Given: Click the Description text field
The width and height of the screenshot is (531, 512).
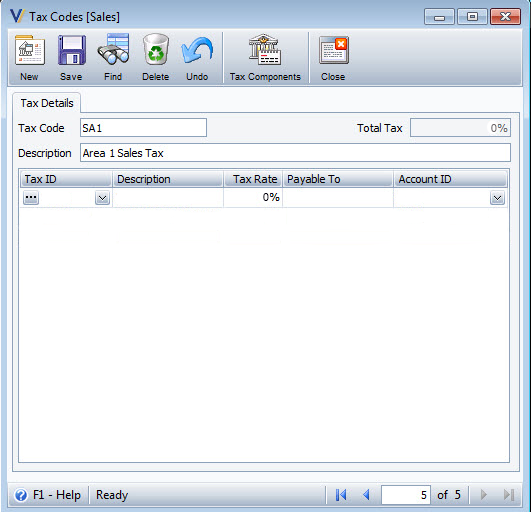Looking at the screenshot, I should [295, 153].
